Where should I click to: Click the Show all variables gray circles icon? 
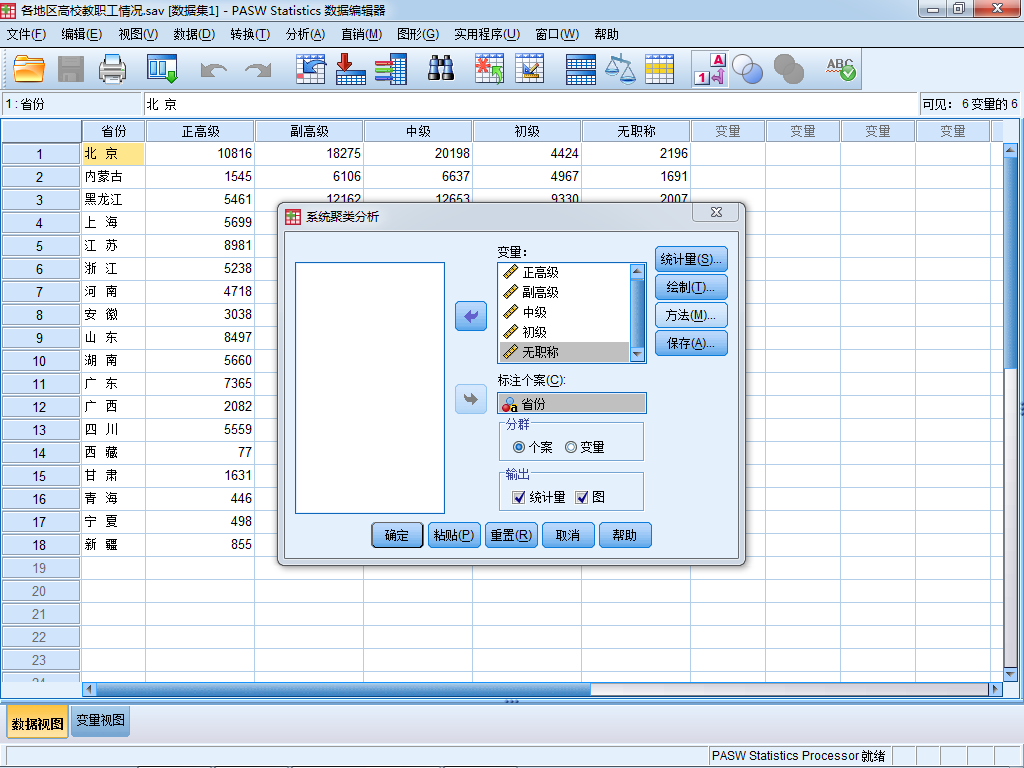click(x=788, y=69)
